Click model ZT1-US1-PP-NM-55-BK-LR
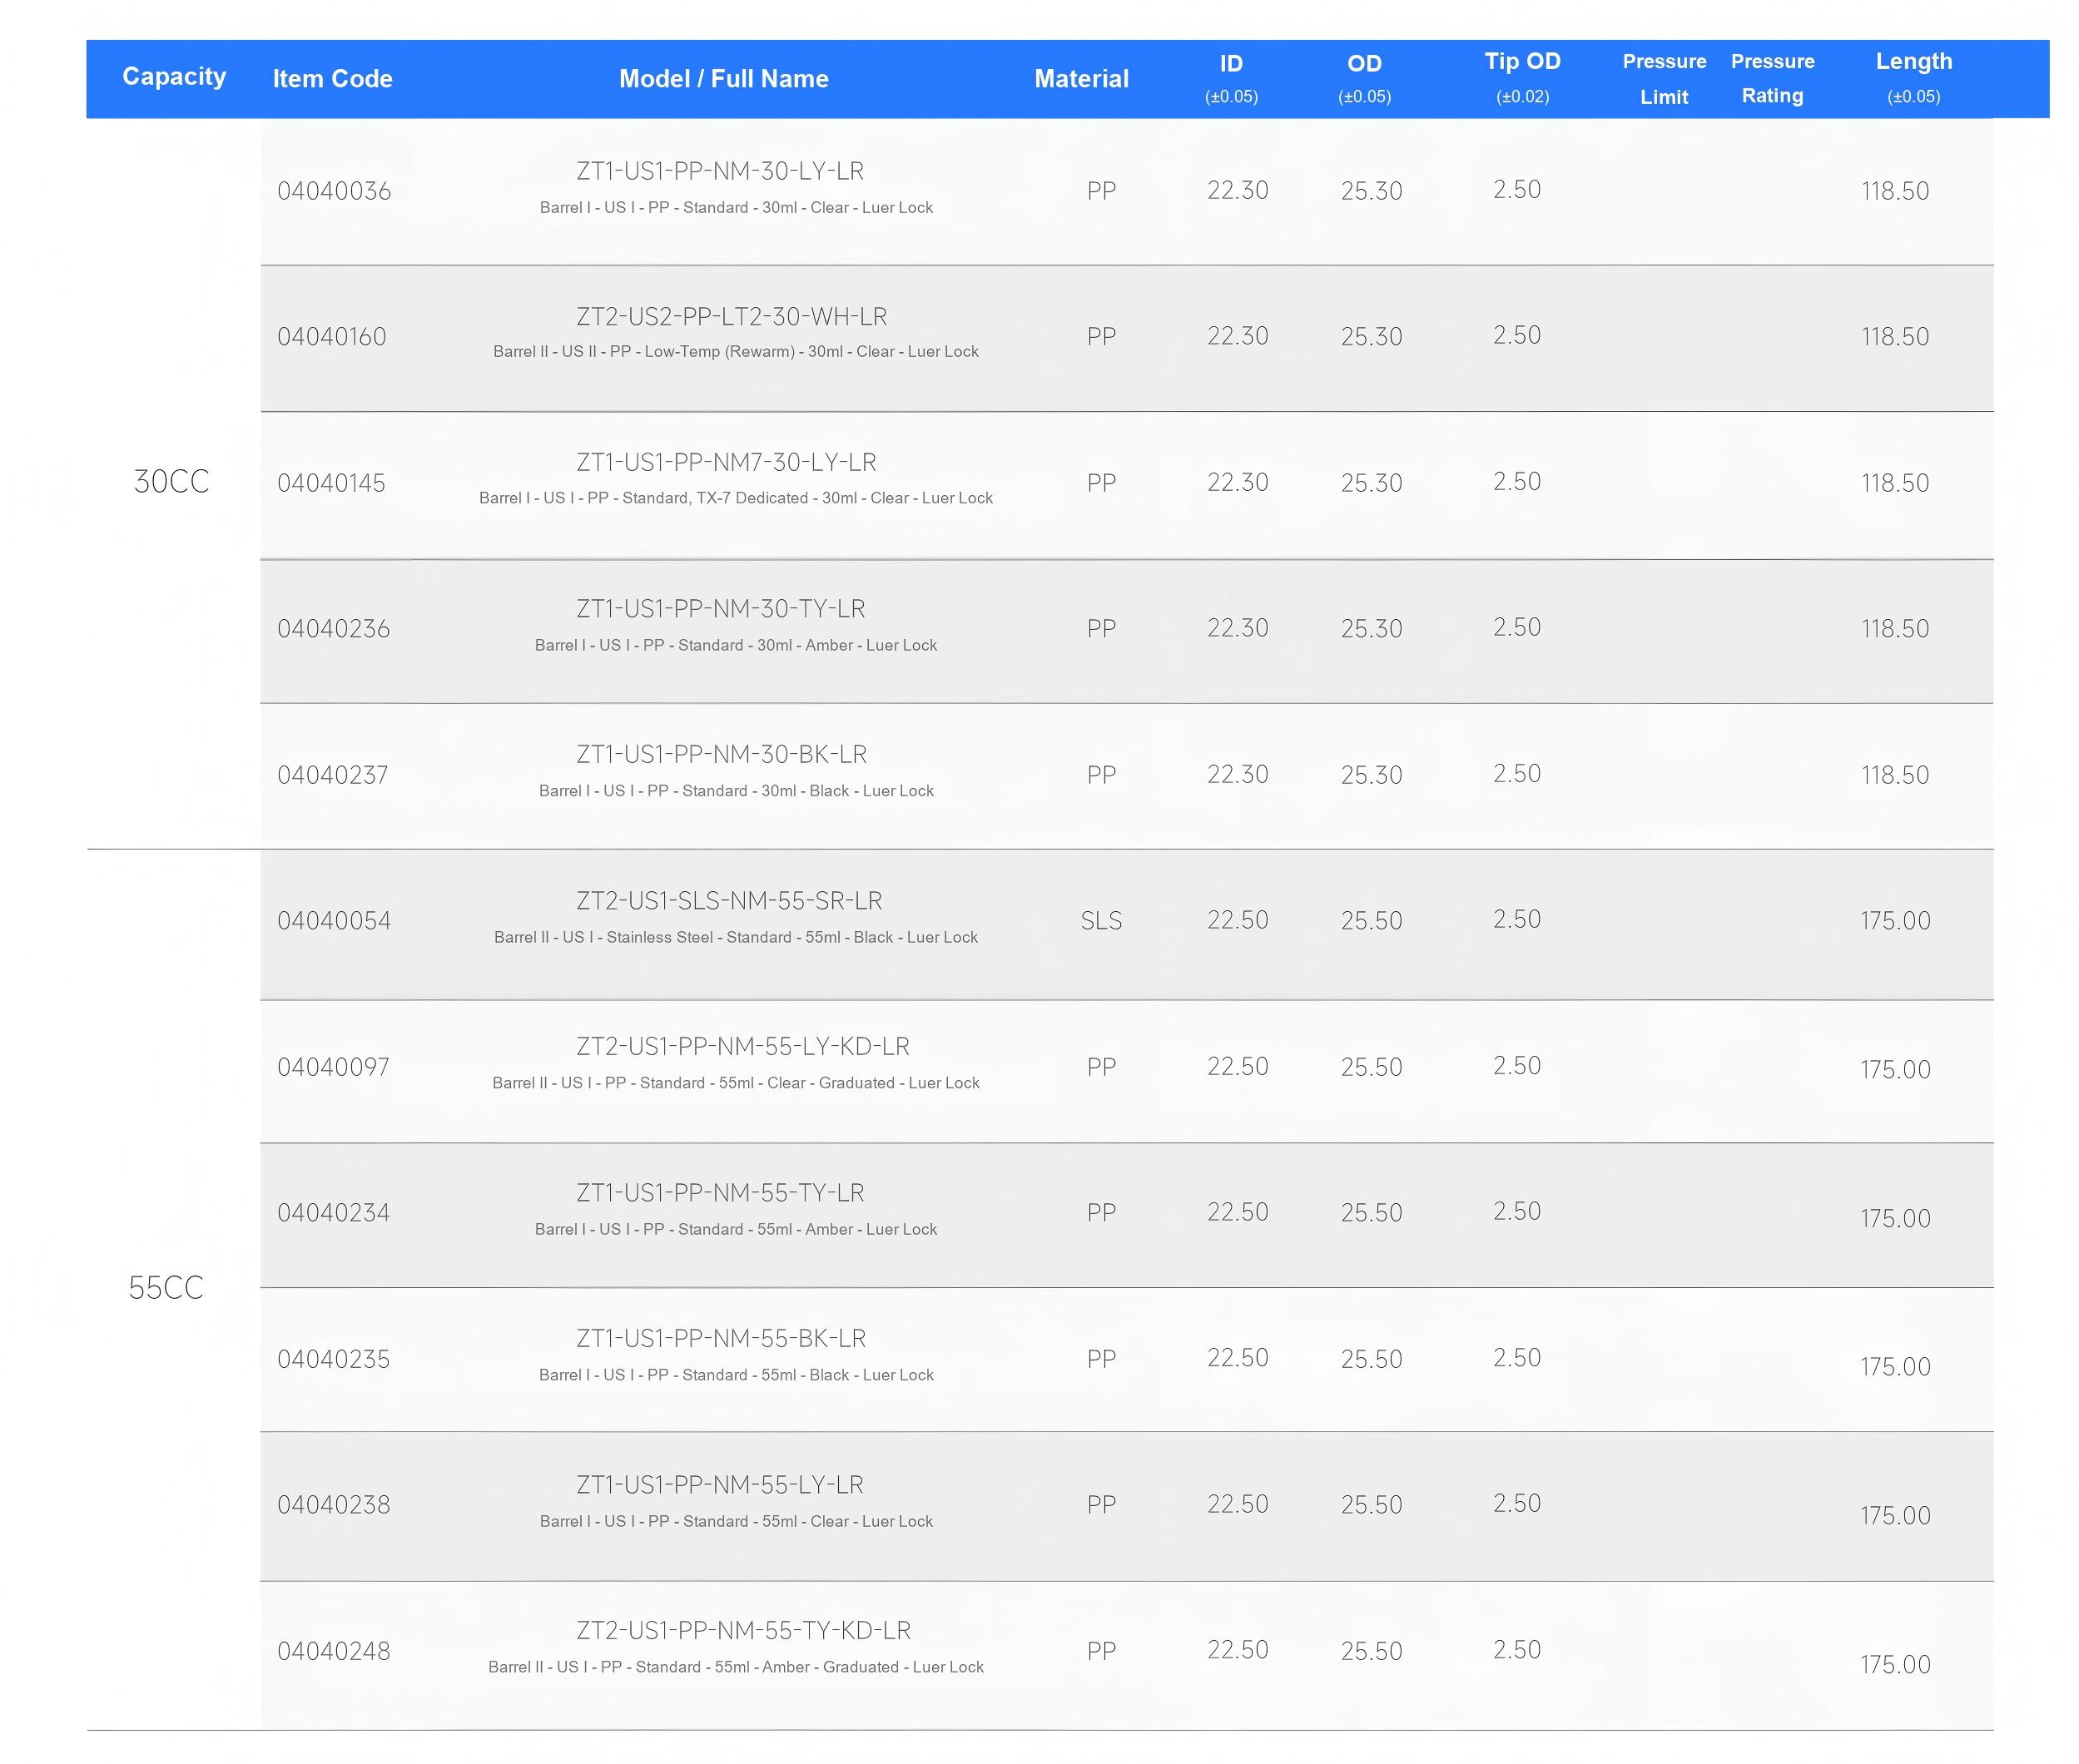Viewport: 2079px width, 1764px height. pyautogui.click(x=721, y=1339)
